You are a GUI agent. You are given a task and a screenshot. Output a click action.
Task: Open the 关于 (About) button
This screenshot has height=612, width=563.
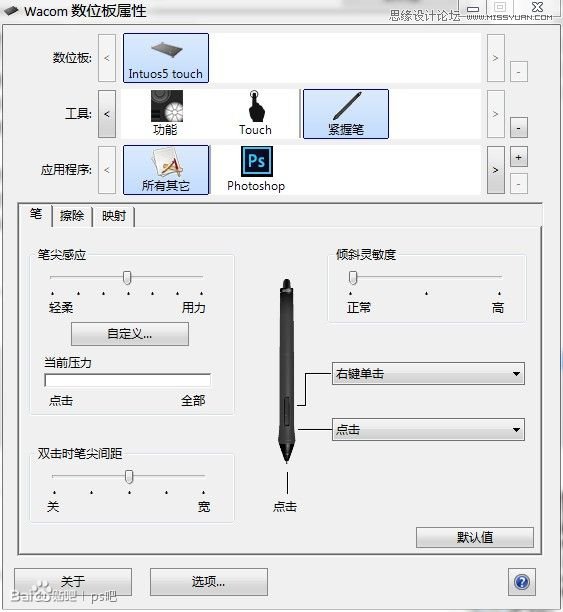[x=73, y=582]
